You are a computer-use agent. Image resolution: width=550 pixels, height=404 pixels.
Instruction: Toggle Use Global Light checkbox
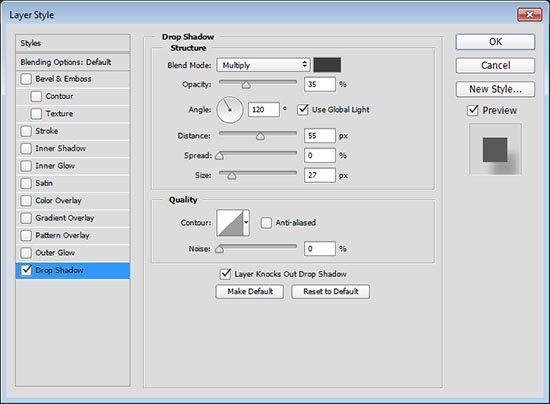coord(303,109)
